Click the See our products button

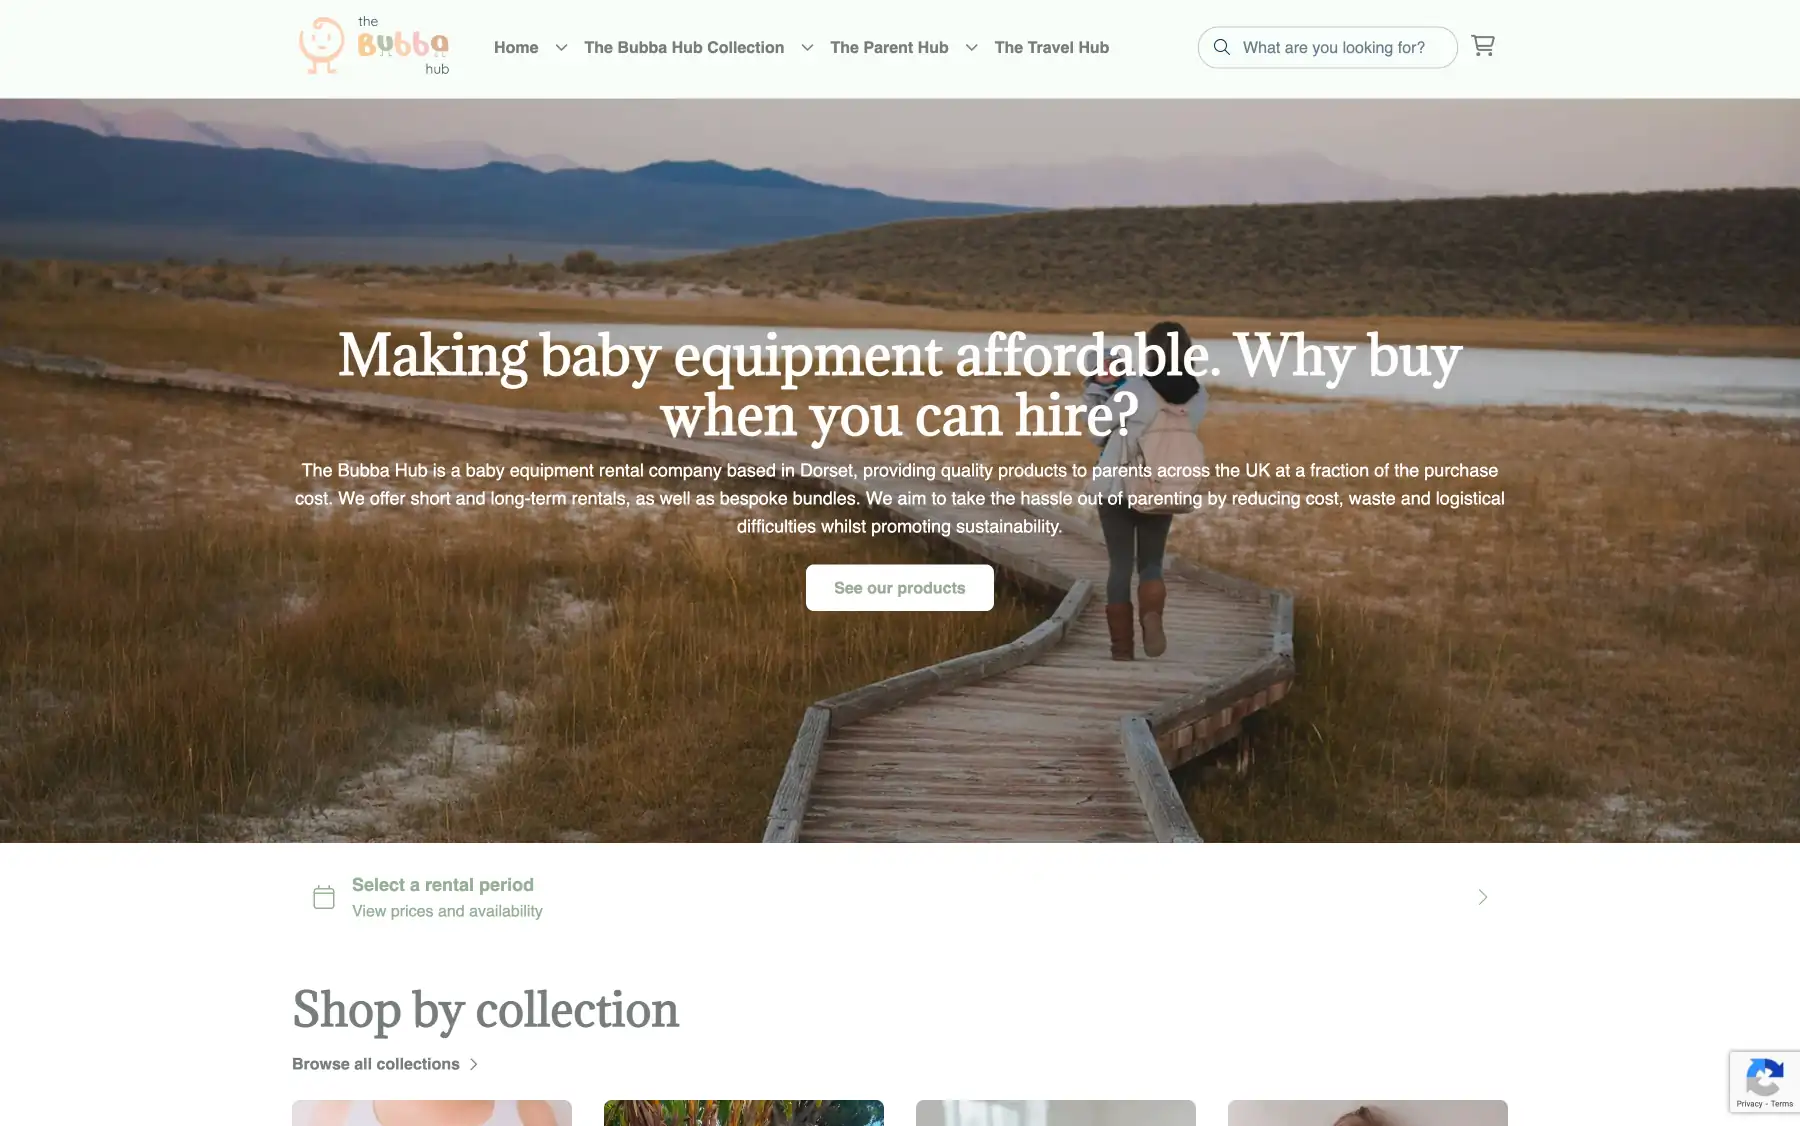pos(900,588)
